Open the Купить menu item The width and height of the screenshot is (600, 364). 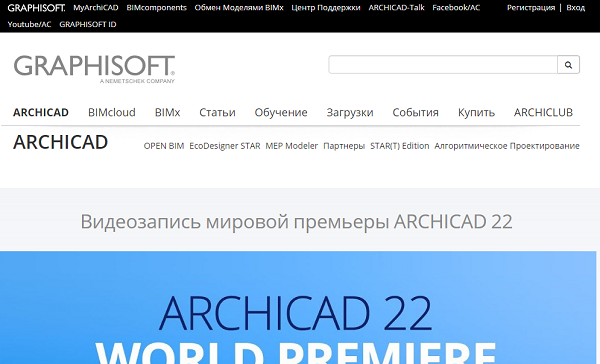point(476,113)
